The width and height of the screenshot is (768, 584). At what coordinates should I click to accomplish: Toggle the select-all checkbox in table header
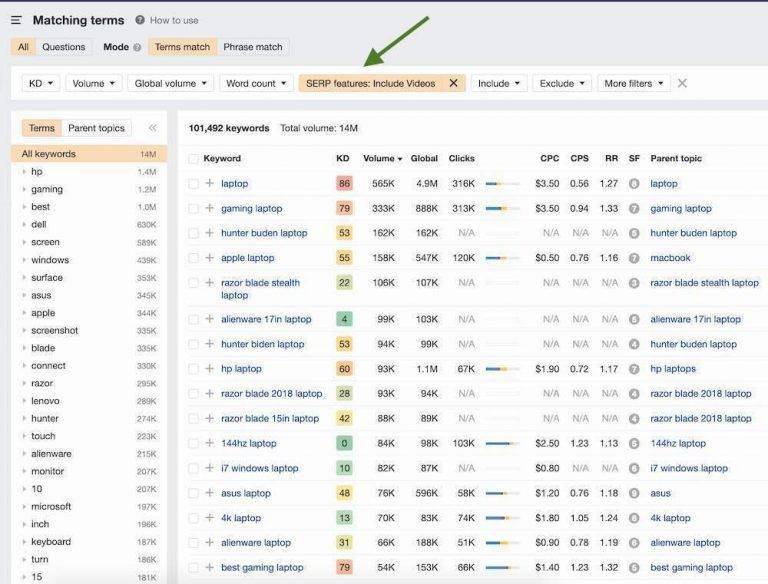click(193, 159)
